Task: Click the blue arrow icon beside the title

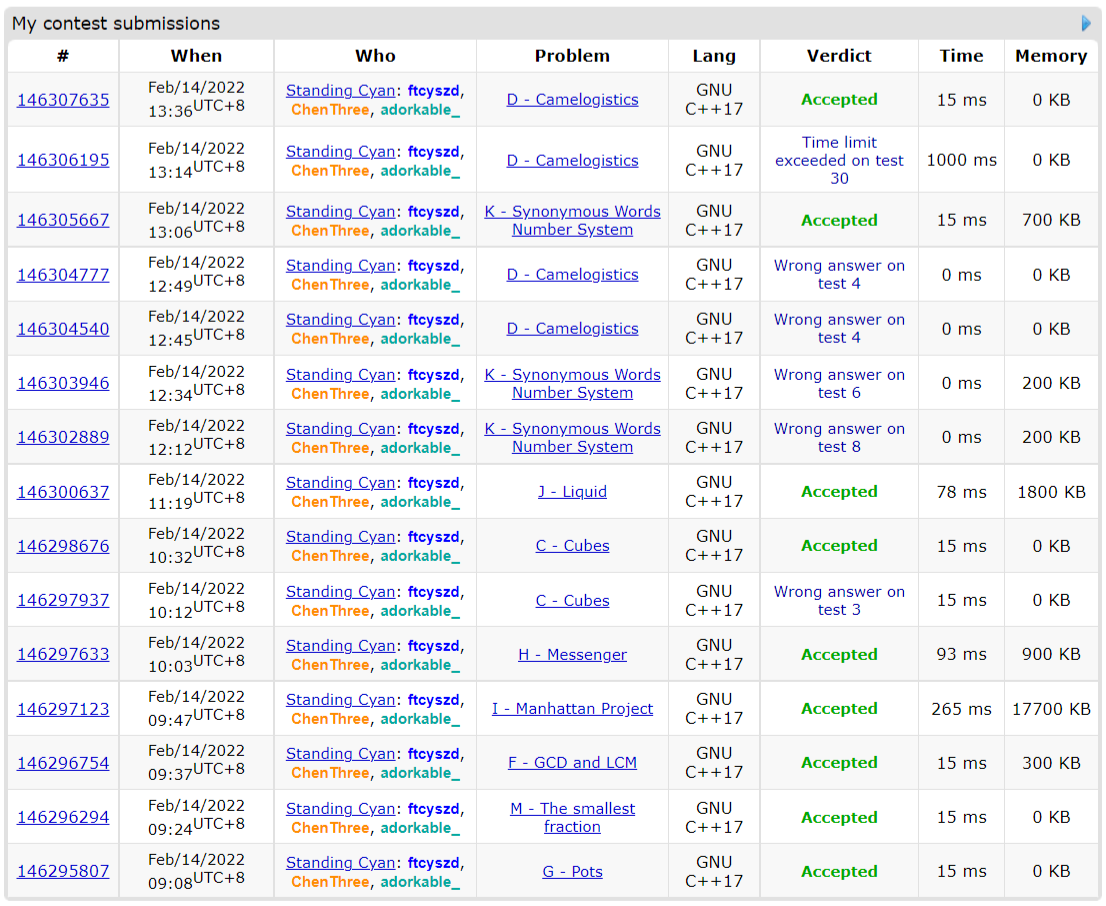Action: click(1086, 23)
